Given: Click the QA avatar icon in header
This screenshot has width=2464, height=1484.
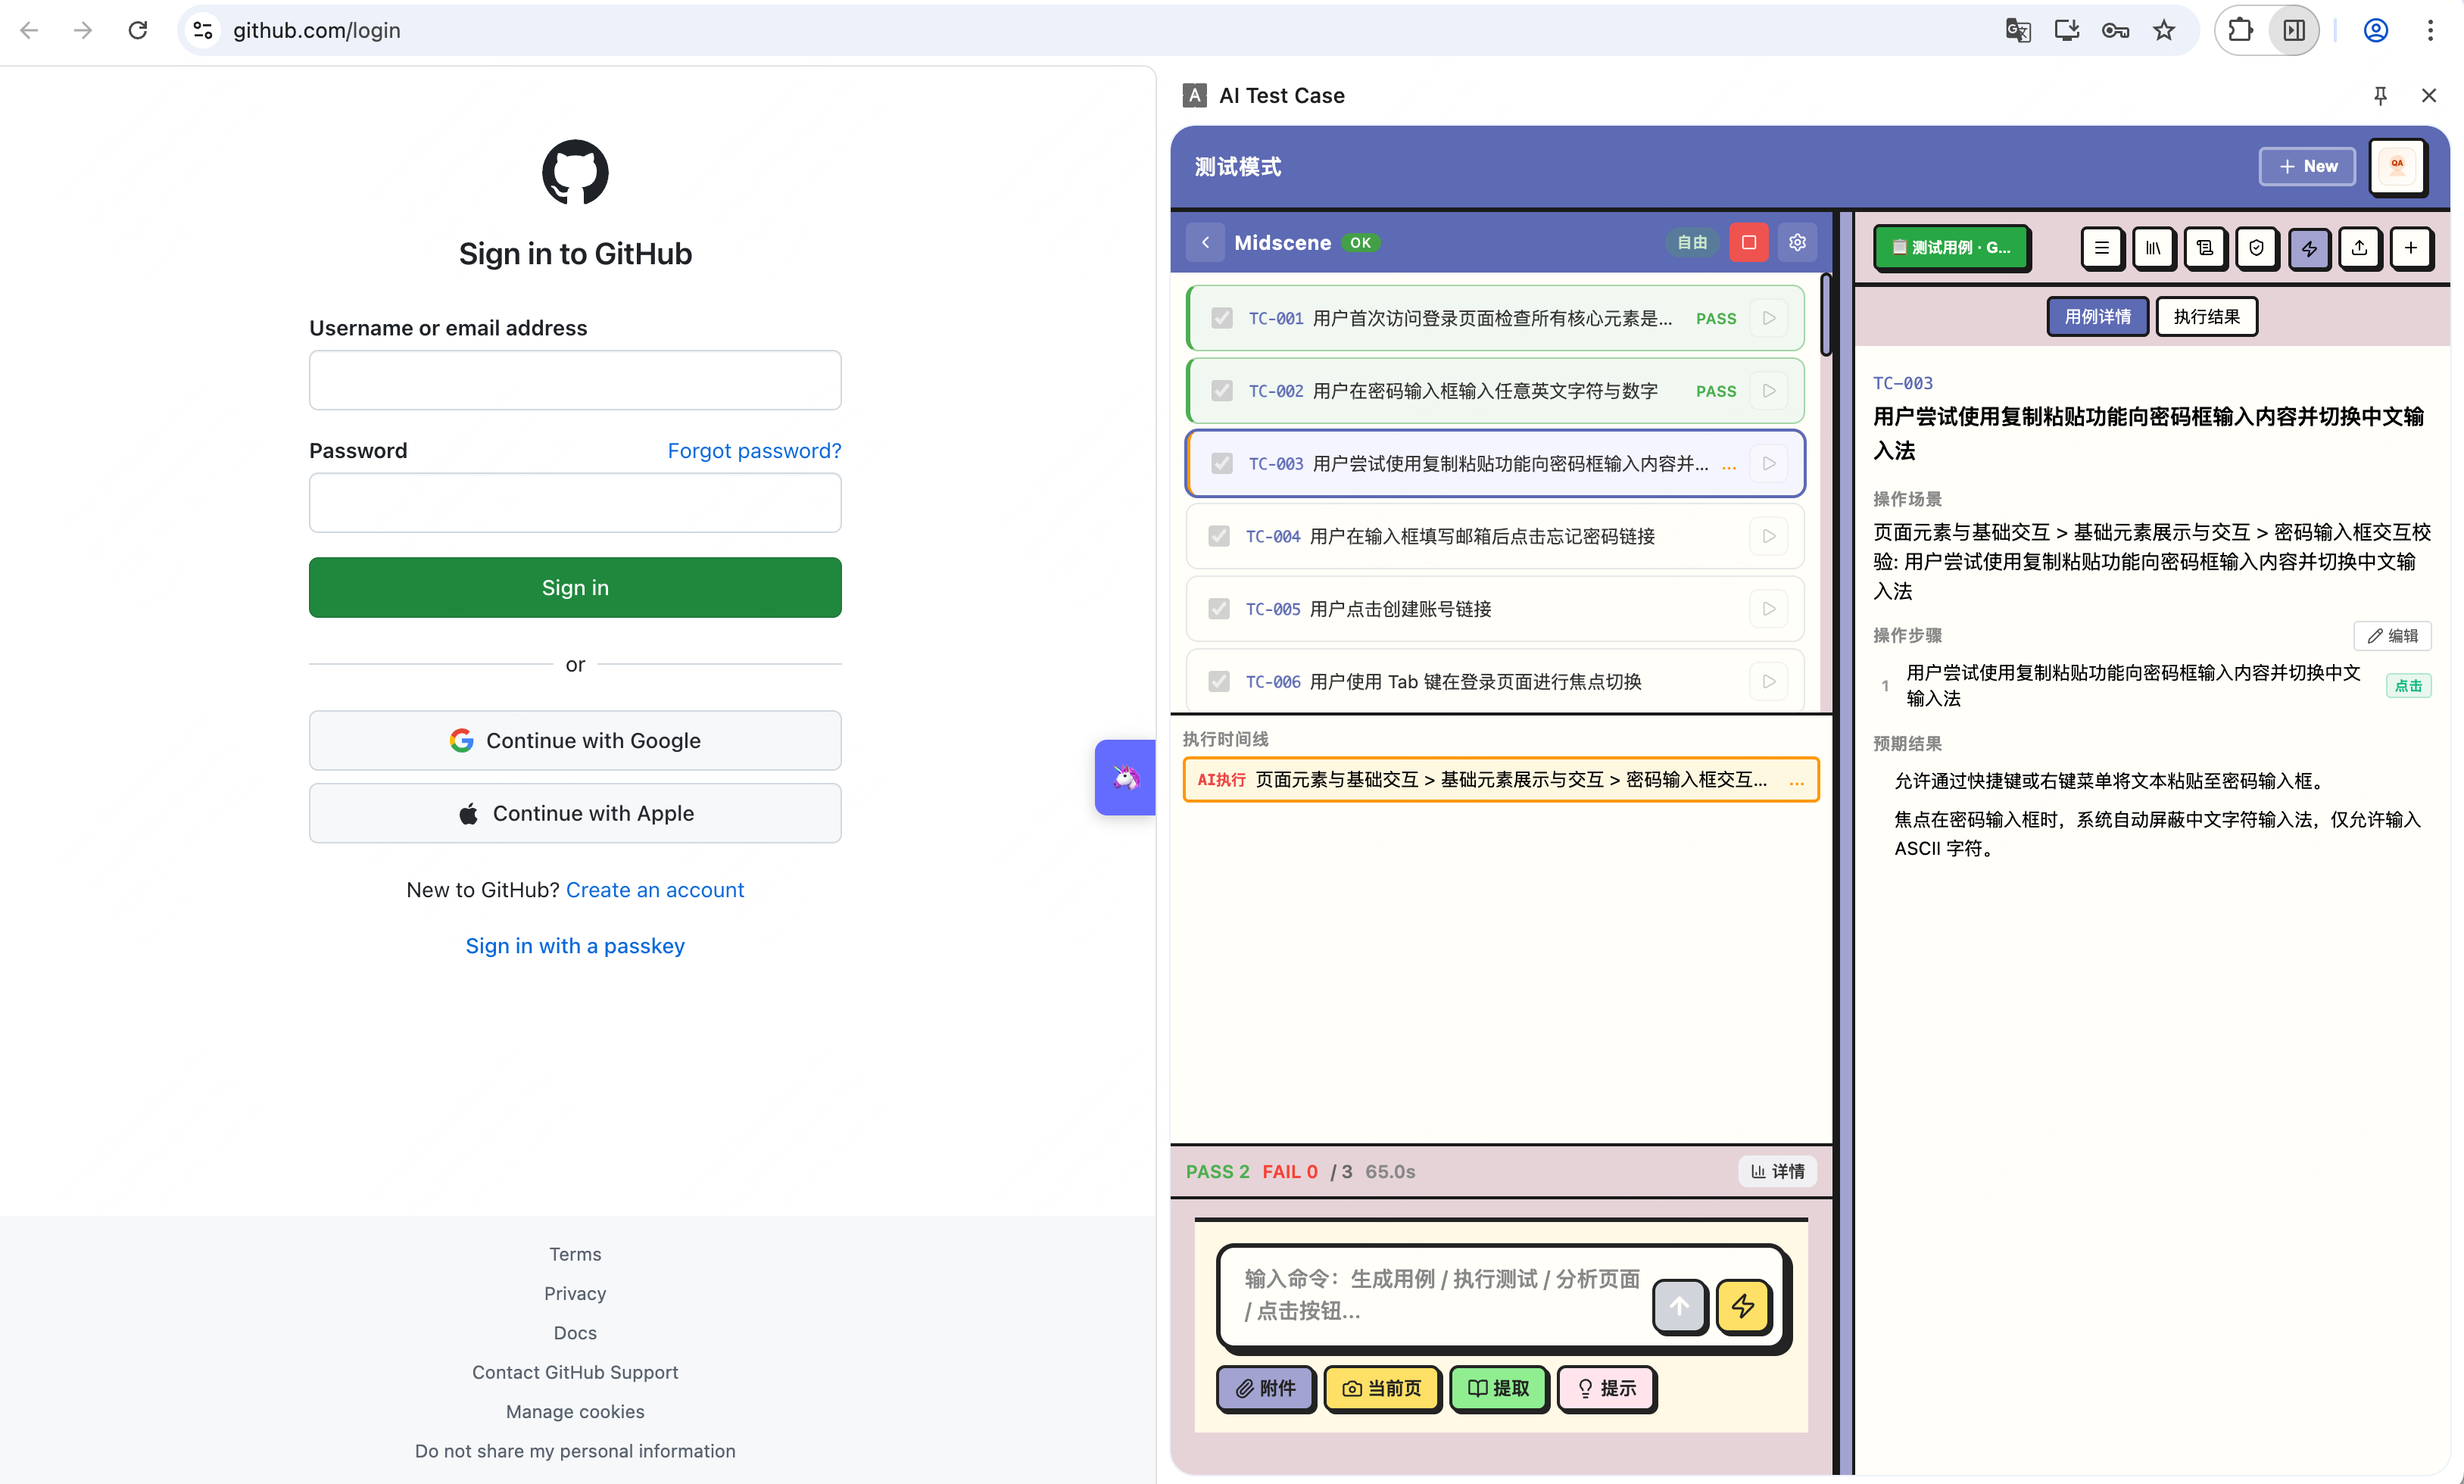Looking at the screenshot, I should 2397,166.
